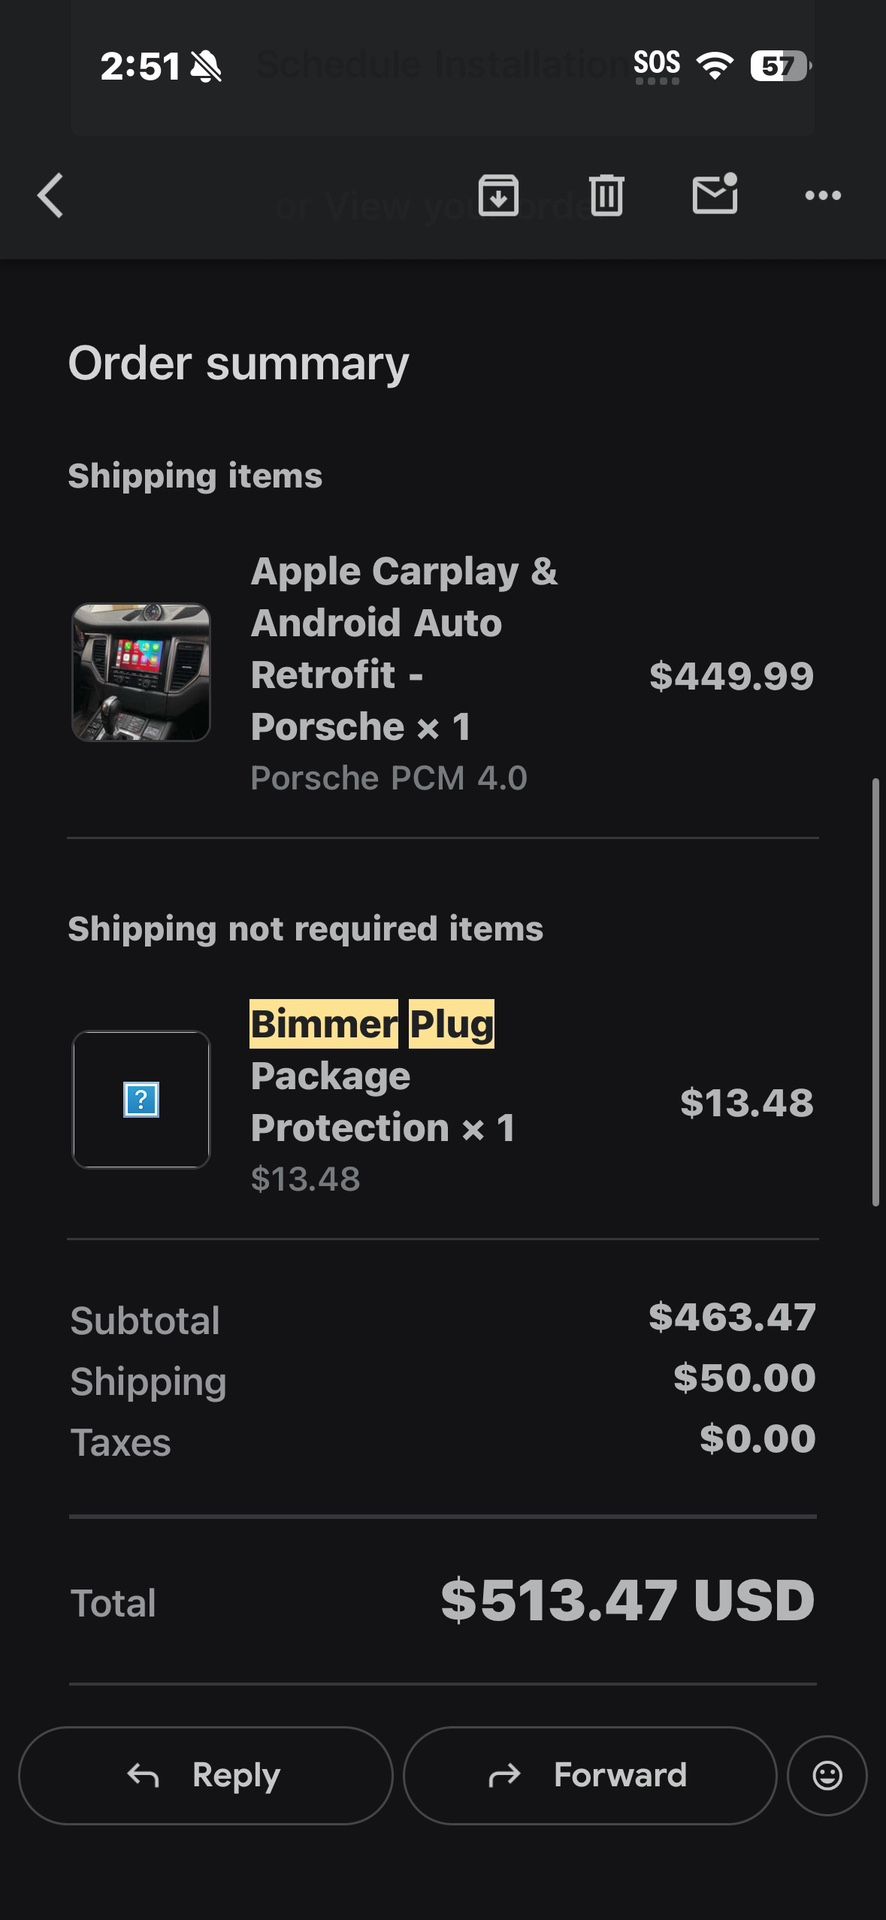The width and height of the screenshot is (886, 1920).
Task: Tap the Forward button
Action: [590, 1775]
